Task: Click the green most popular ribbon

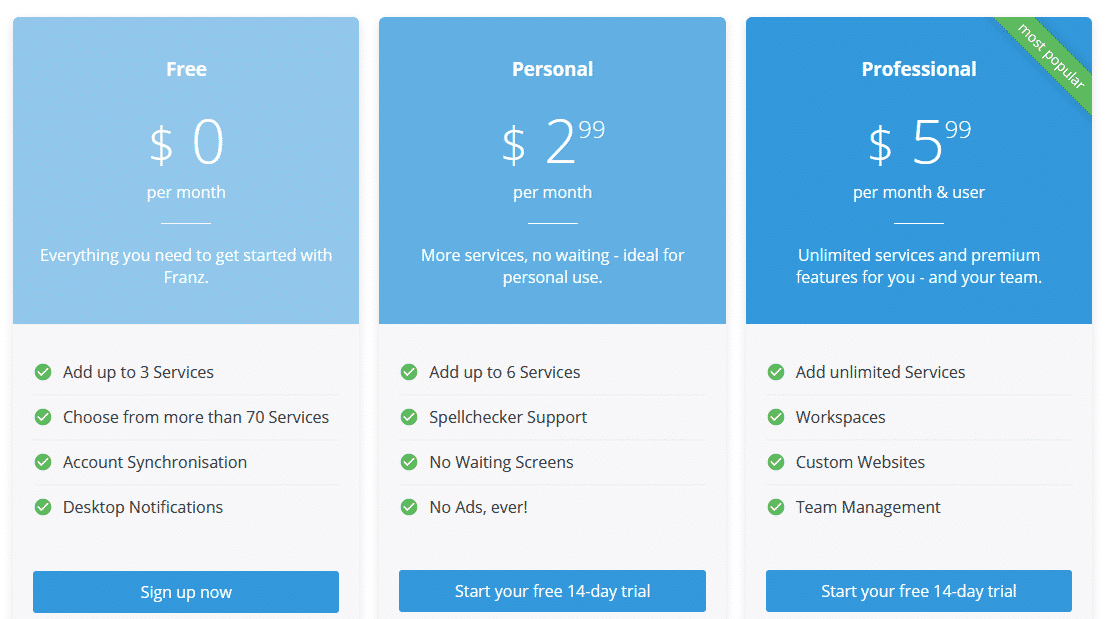Action: click(1052, 57)
